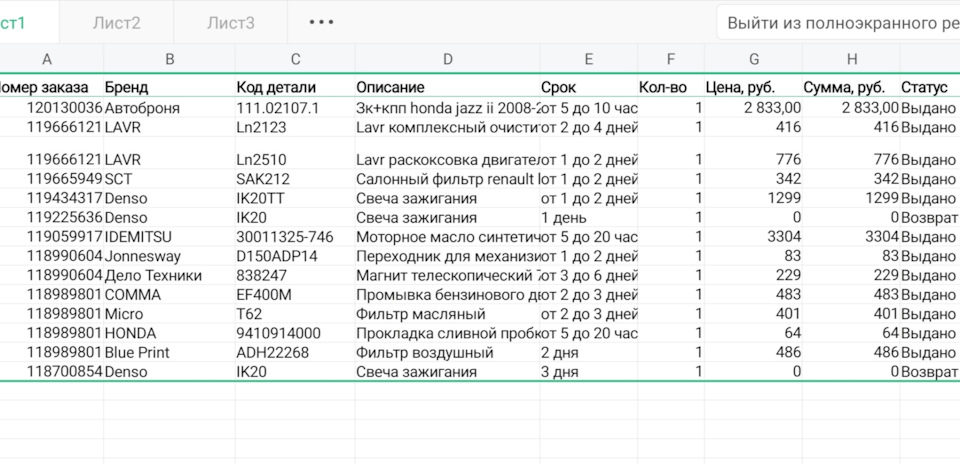The image size is (960, 464).
Task: Select order number cell 118700854
Action: (x=51, y=372)
